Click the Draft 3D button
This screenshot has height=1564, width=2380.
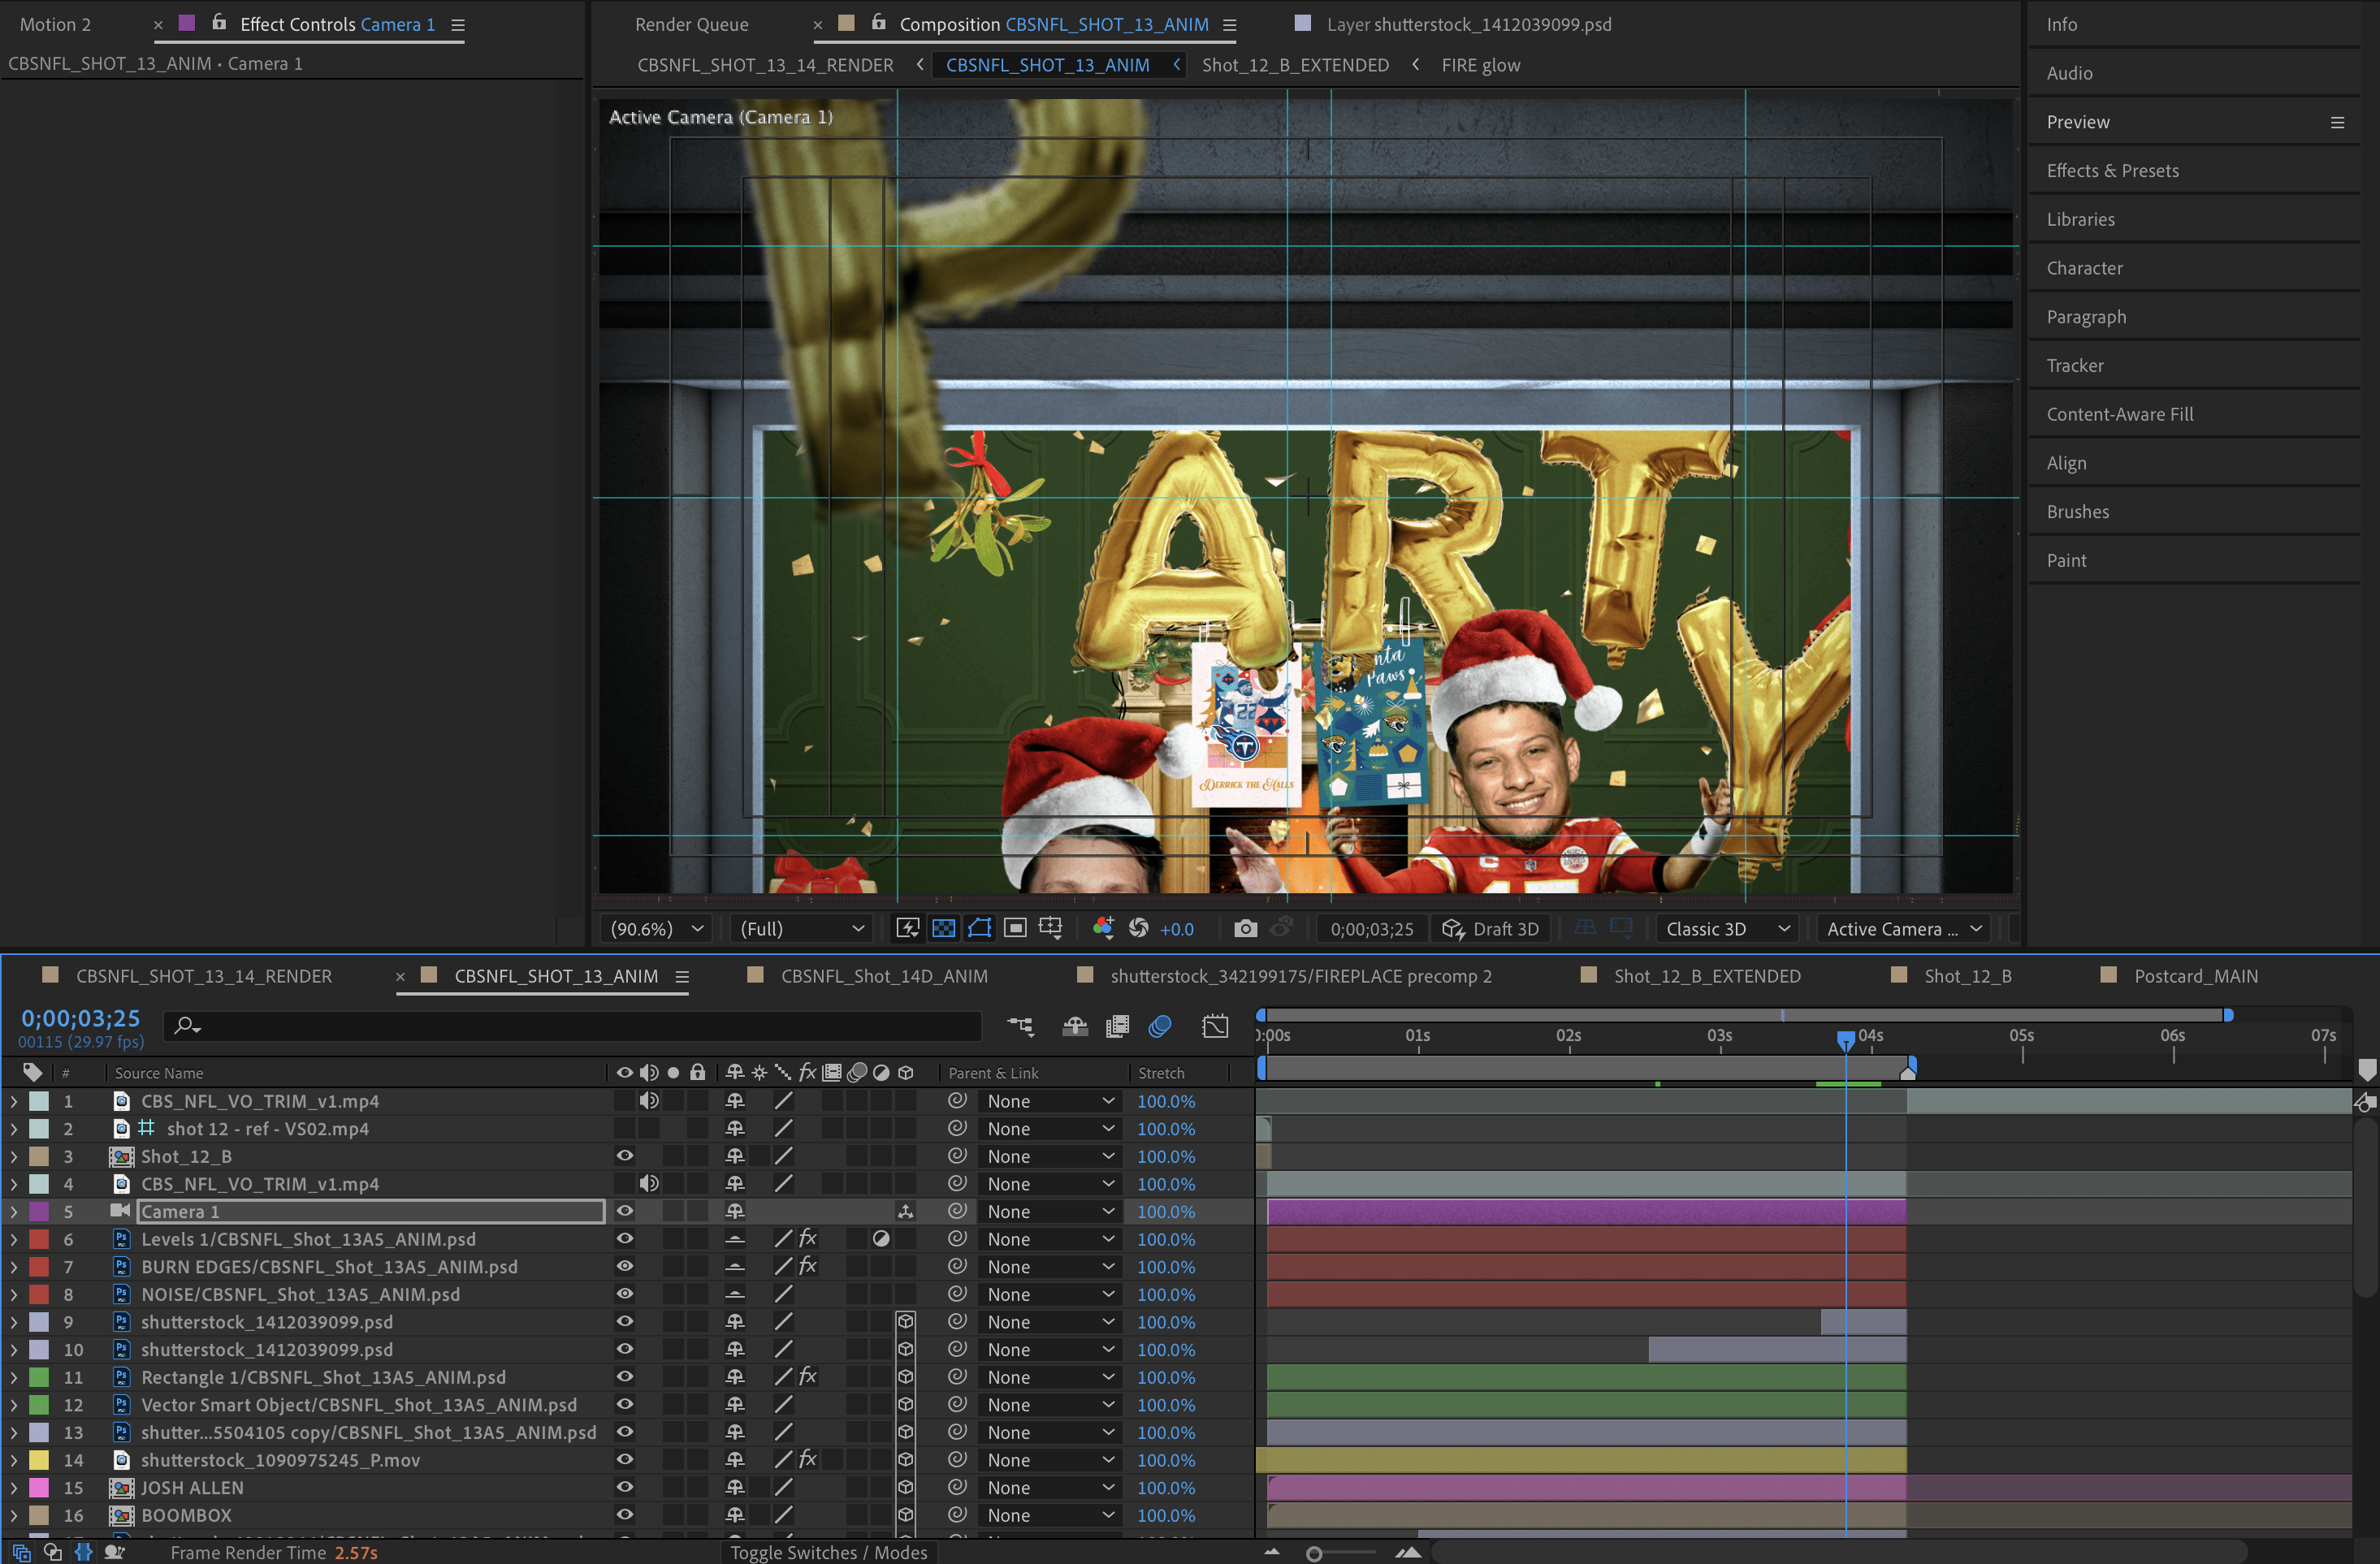[x=1490, y=928]
